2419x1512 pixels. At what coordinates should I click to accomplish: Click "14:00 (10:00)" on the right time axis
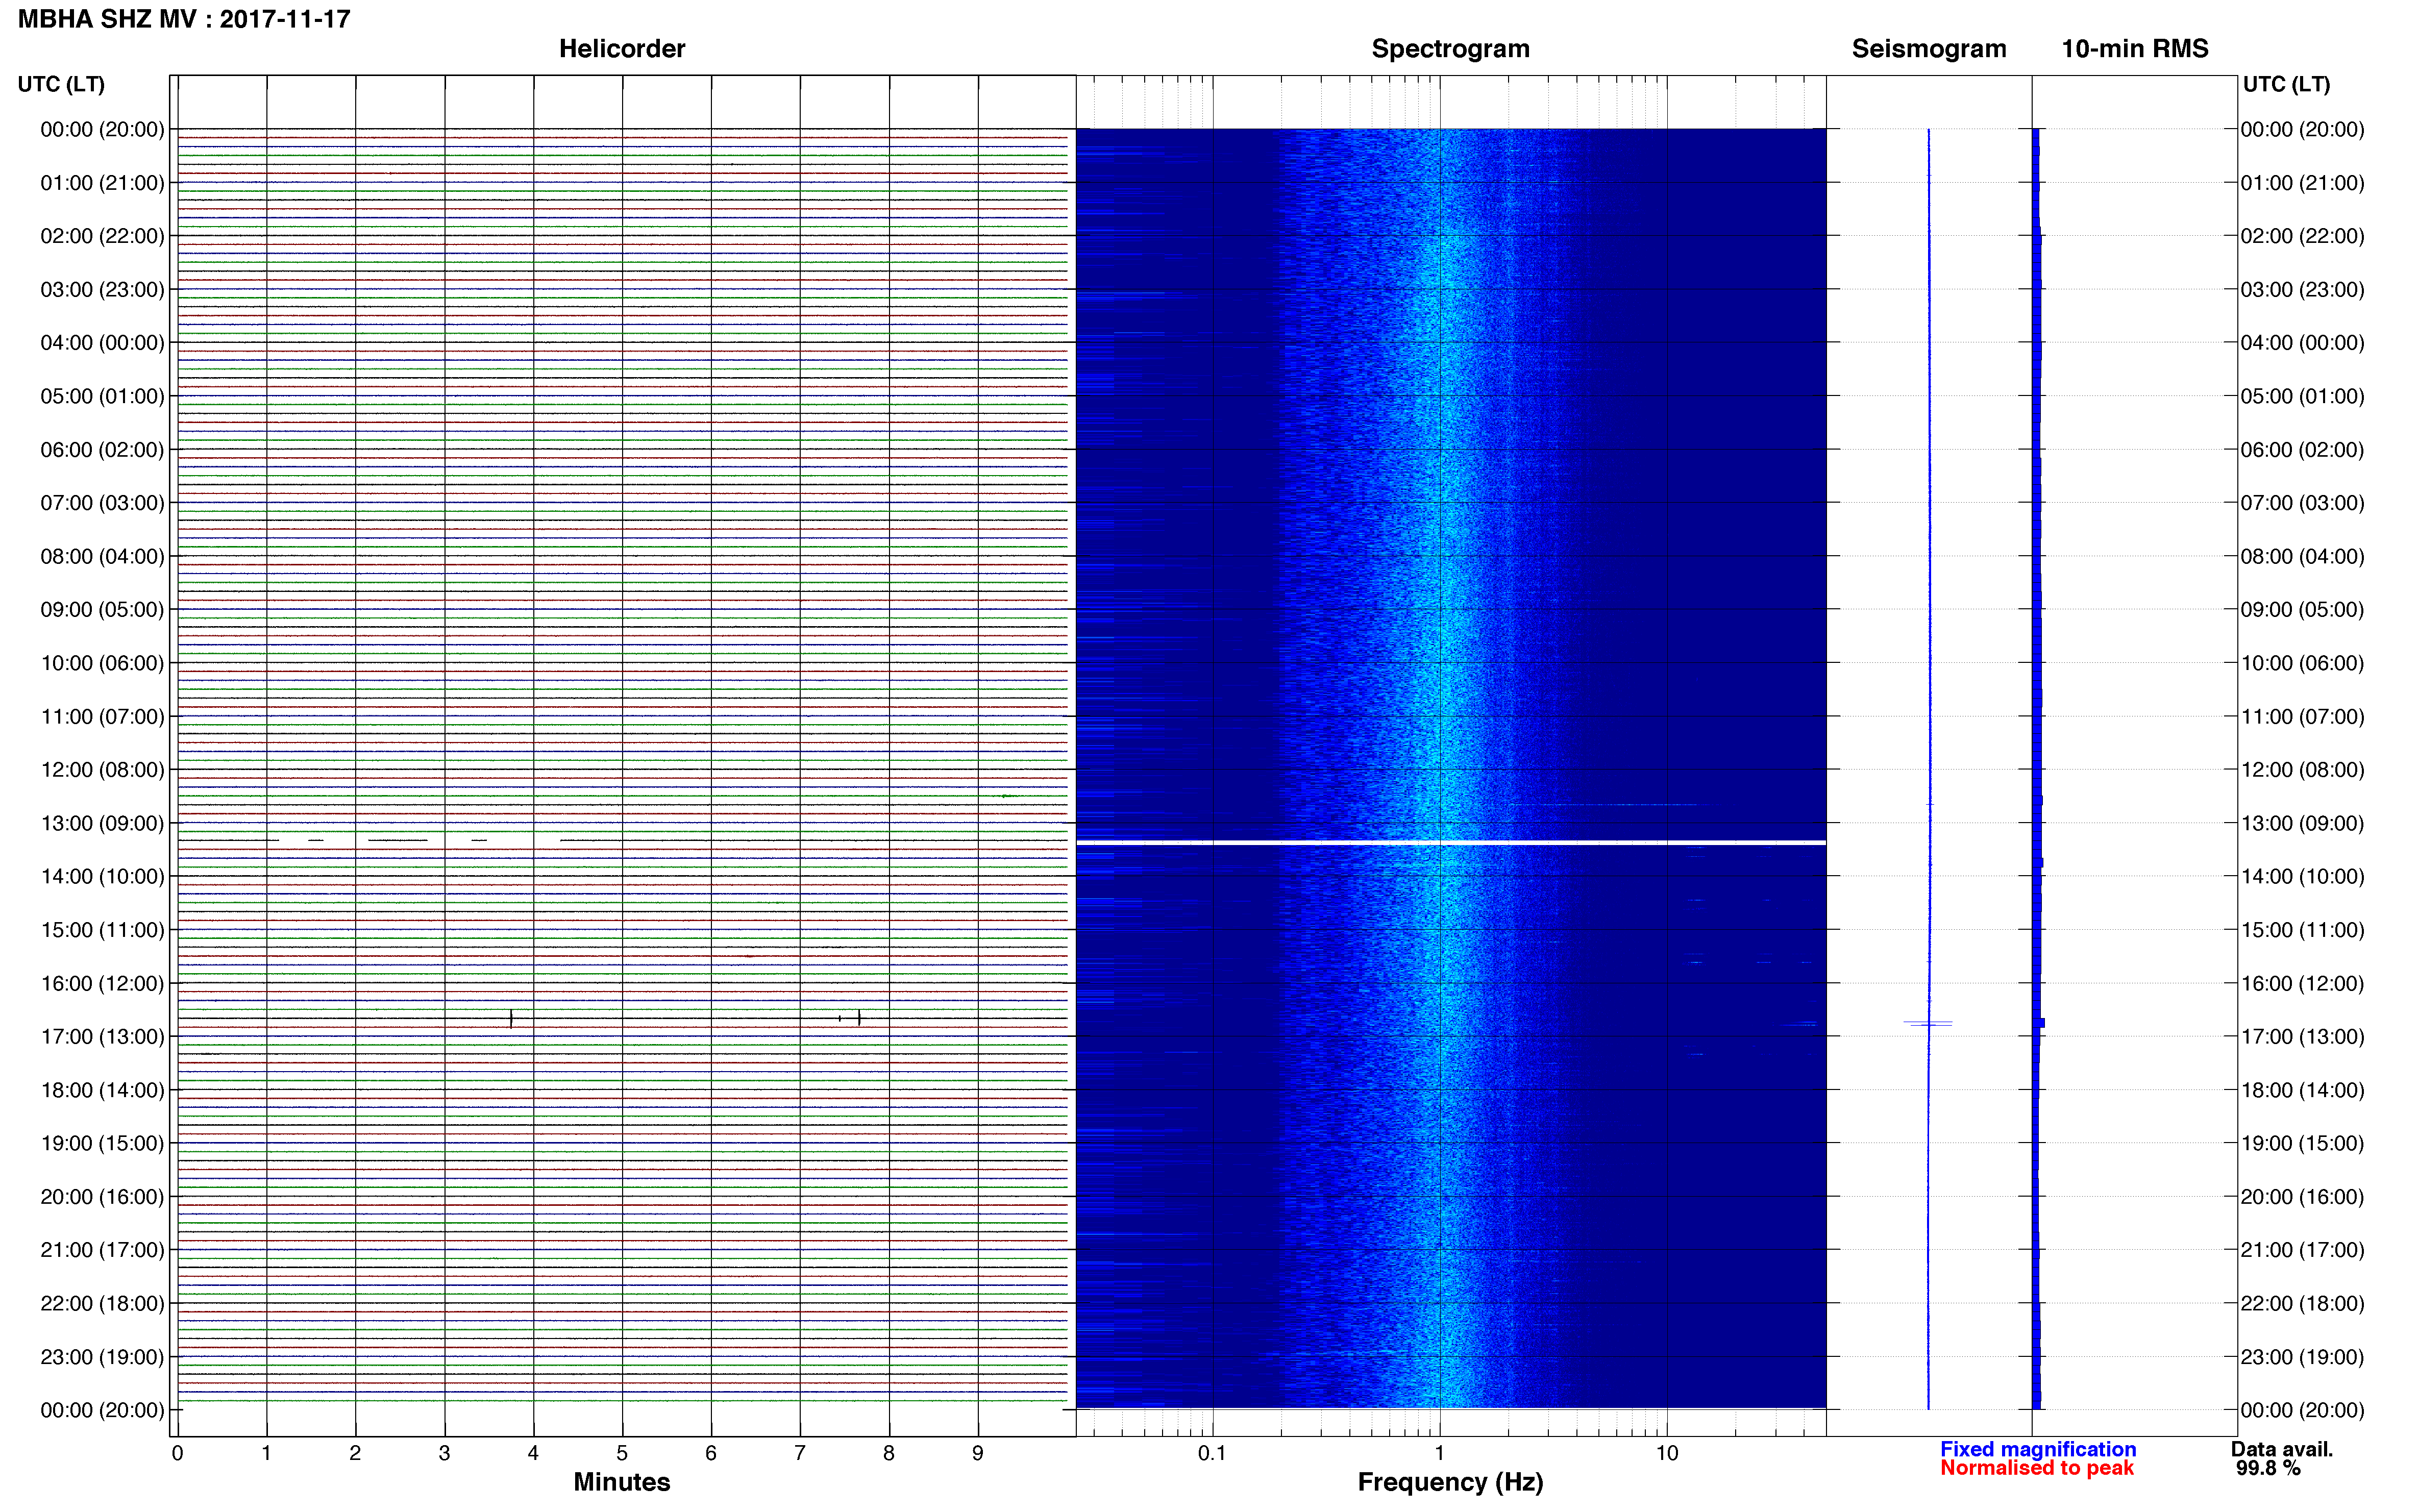2302,877
